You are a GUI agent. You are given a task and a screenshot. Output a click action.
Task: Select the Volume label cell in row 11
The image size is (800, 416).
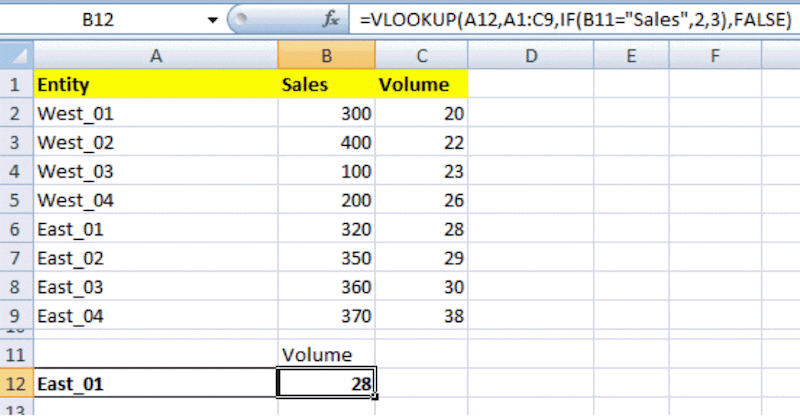click(327, 354)
